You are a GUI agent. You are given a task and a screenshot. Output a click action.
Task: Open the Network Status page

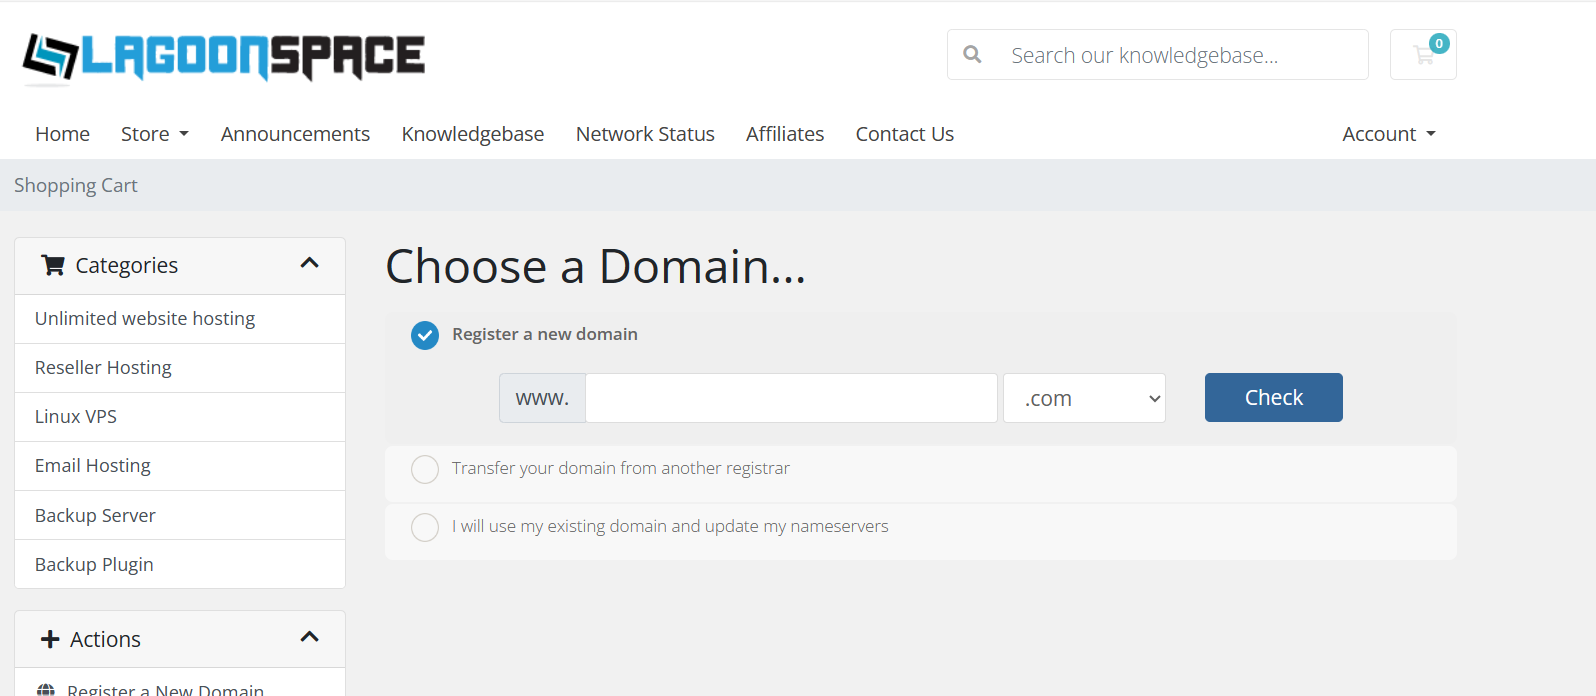point(645,134)
